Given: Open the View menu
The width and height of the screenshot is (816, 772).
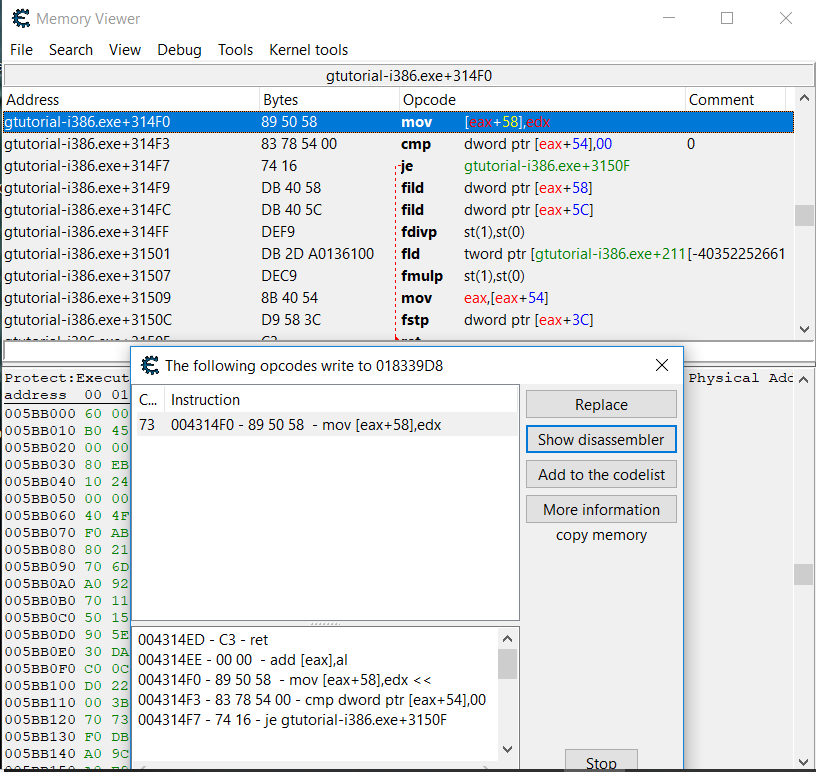Looking at the screenshot, I should point(124,49).
